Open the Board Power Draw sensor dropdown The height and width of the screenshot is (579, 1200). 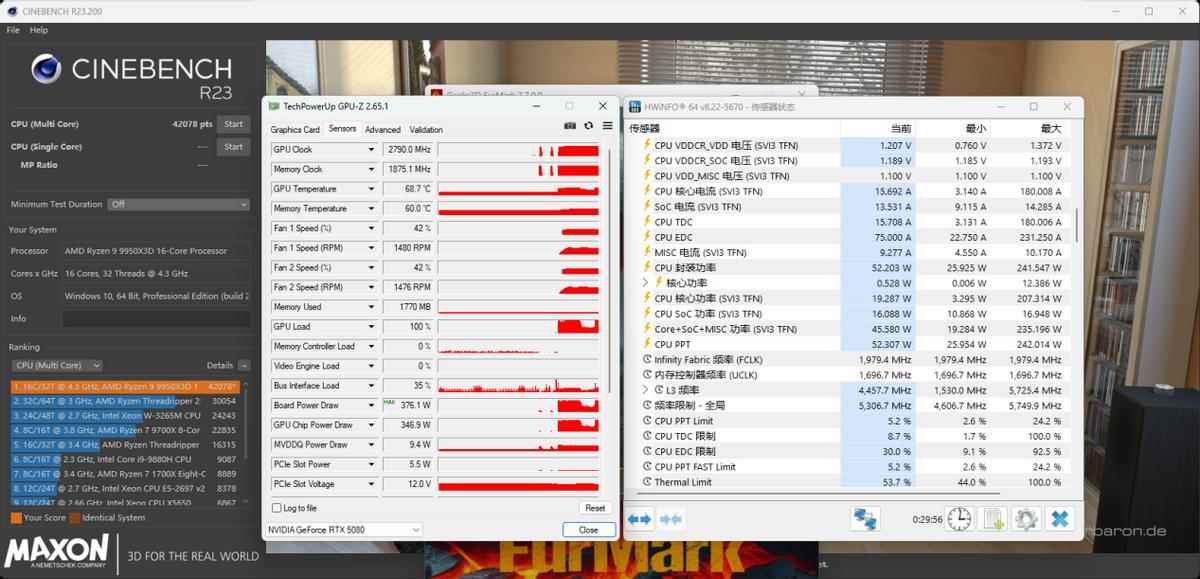coord(371,405)
